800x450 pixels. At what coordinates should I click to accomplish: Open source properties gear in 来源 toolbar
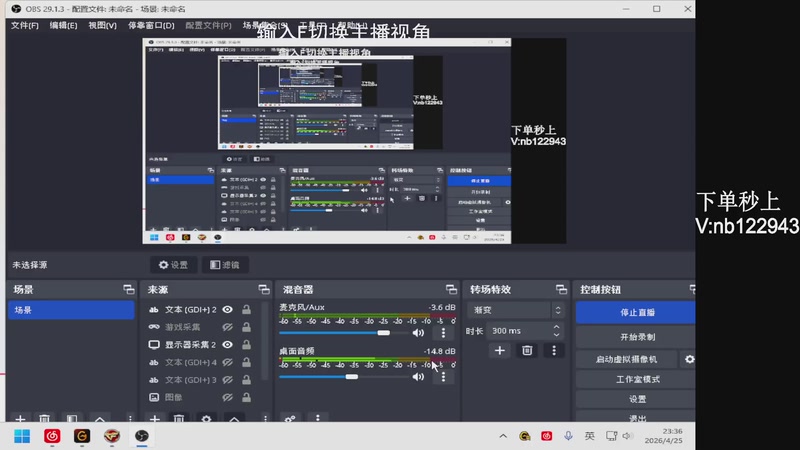pos(206,418)
